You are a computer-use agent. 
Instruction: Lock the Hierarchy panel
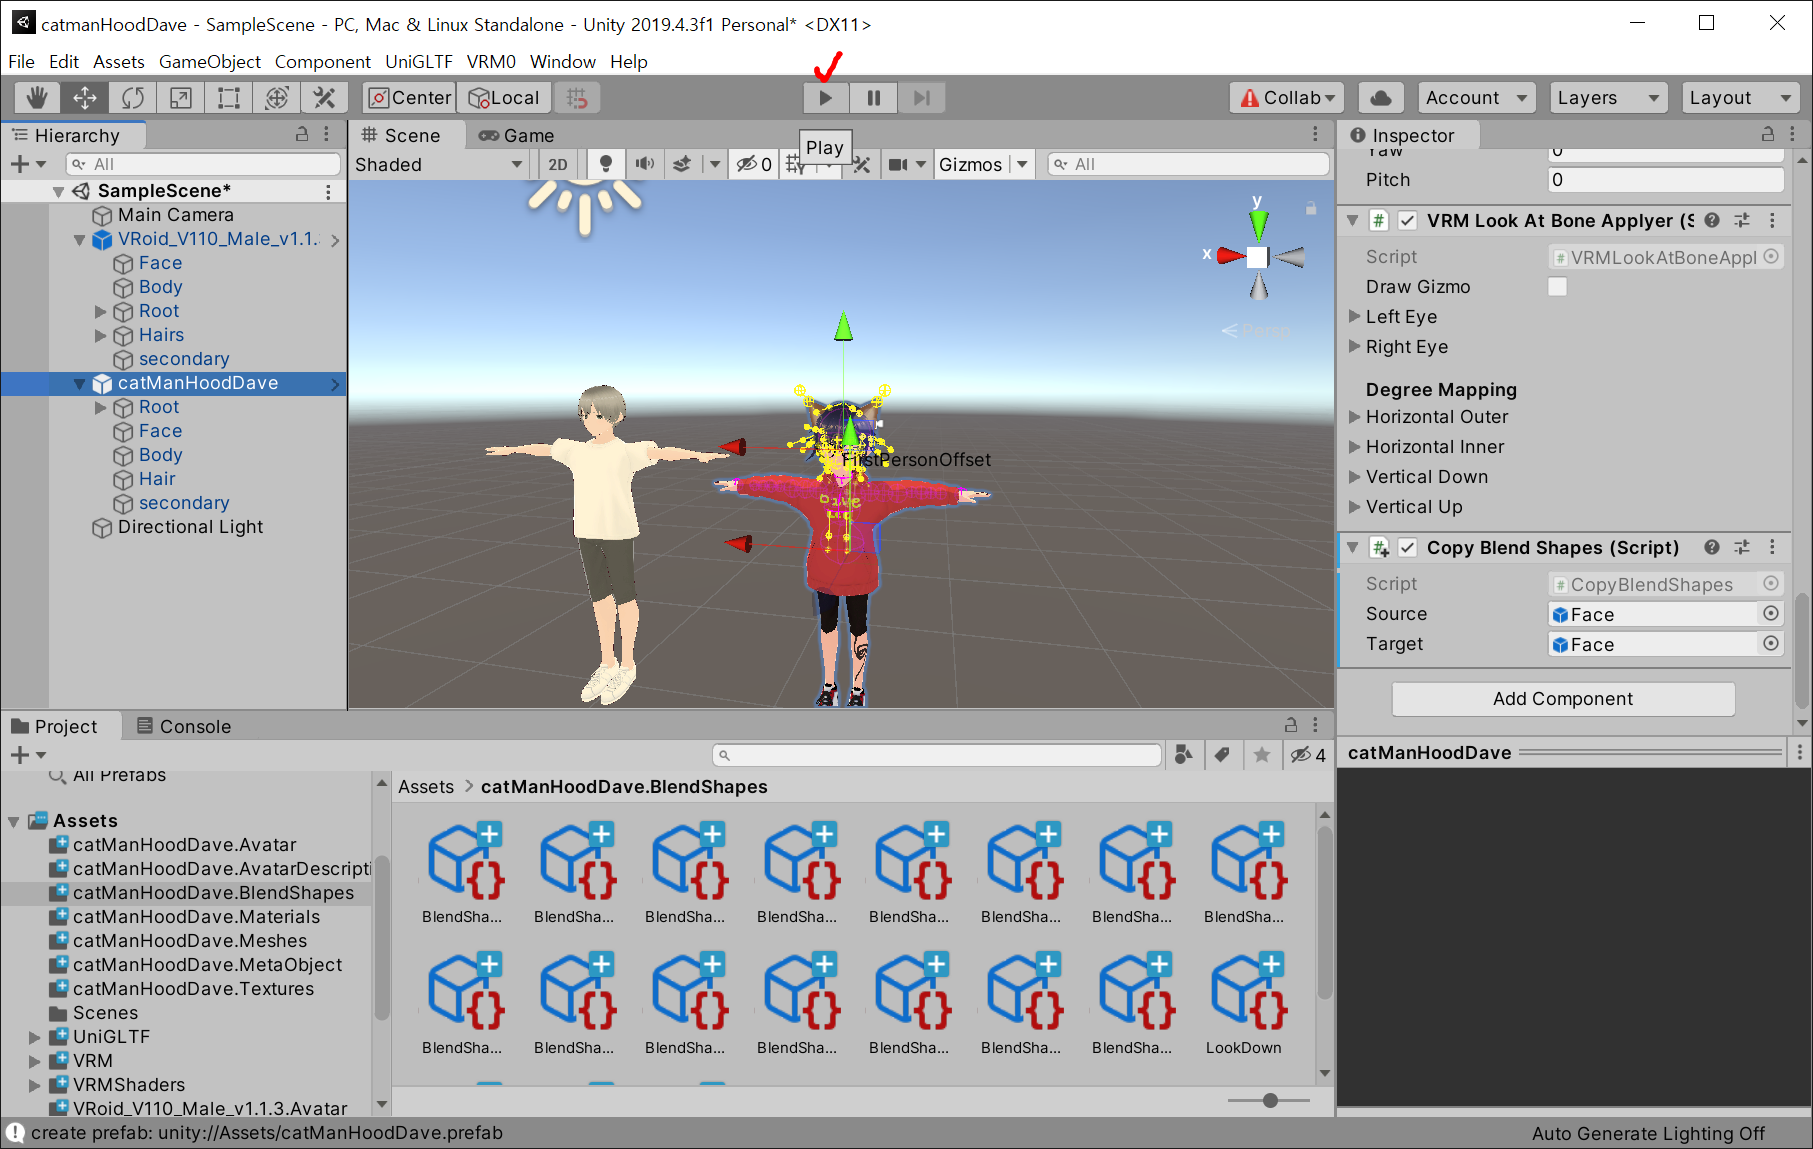click(x=302, y=134)
